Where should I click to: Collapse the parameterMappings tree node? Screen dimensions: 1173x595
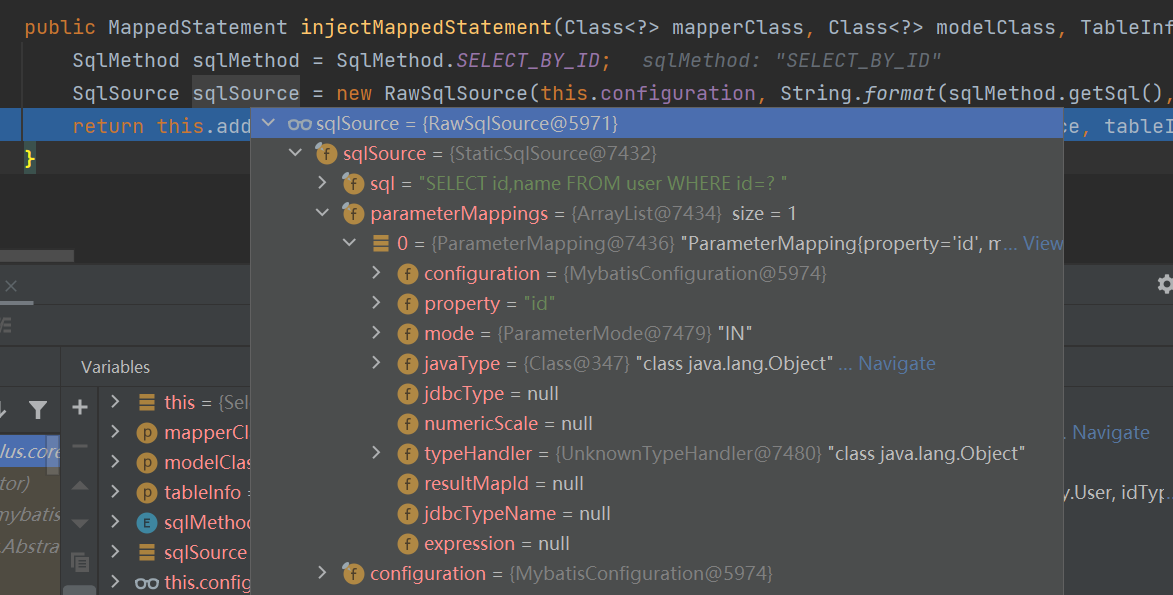tap(322, 213)
